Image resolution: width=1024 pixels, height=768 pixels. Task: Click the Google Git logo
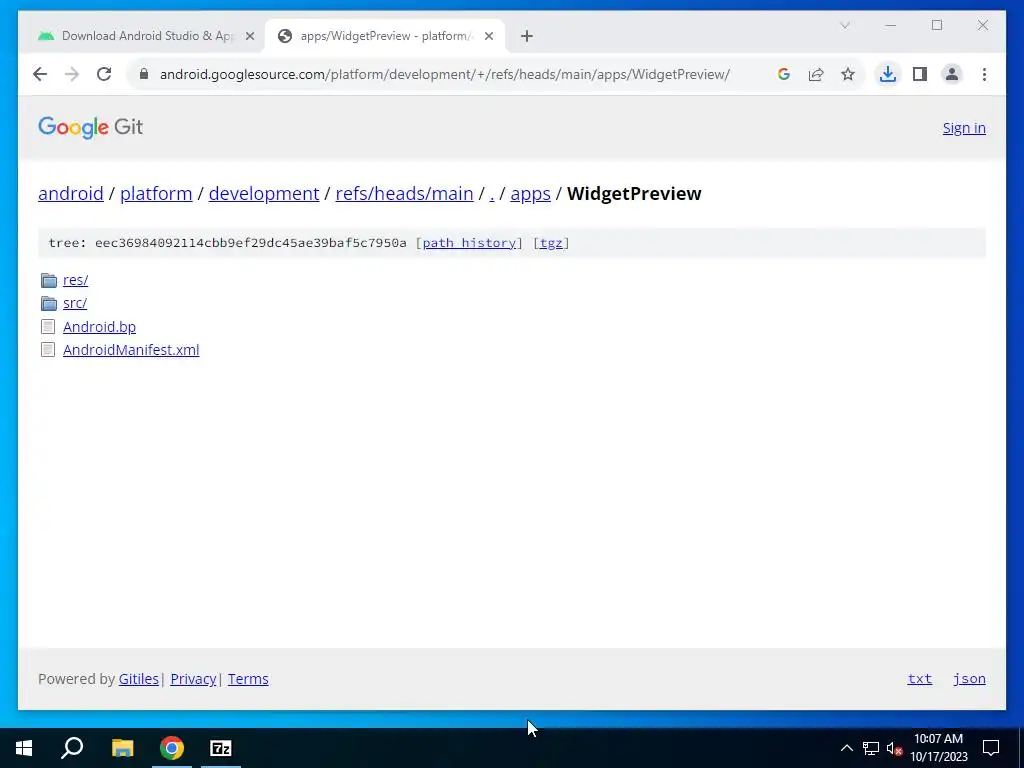[90, 127]
